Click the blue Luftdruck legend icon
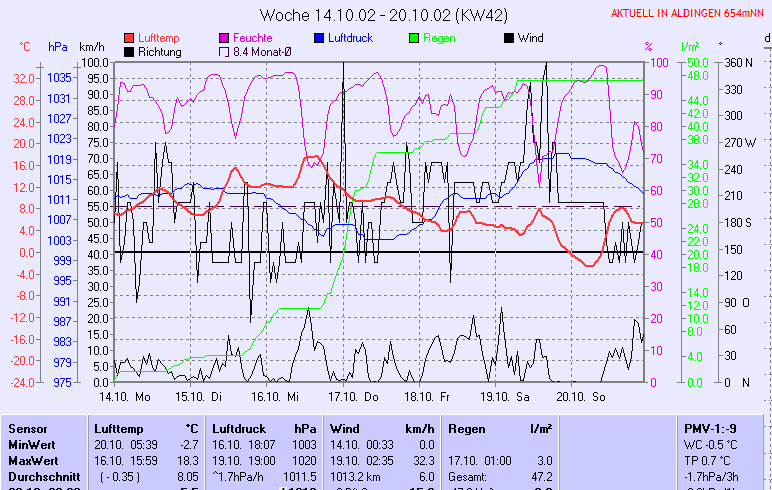Viewport: 772px width, 490px height. tap(319, 38)
